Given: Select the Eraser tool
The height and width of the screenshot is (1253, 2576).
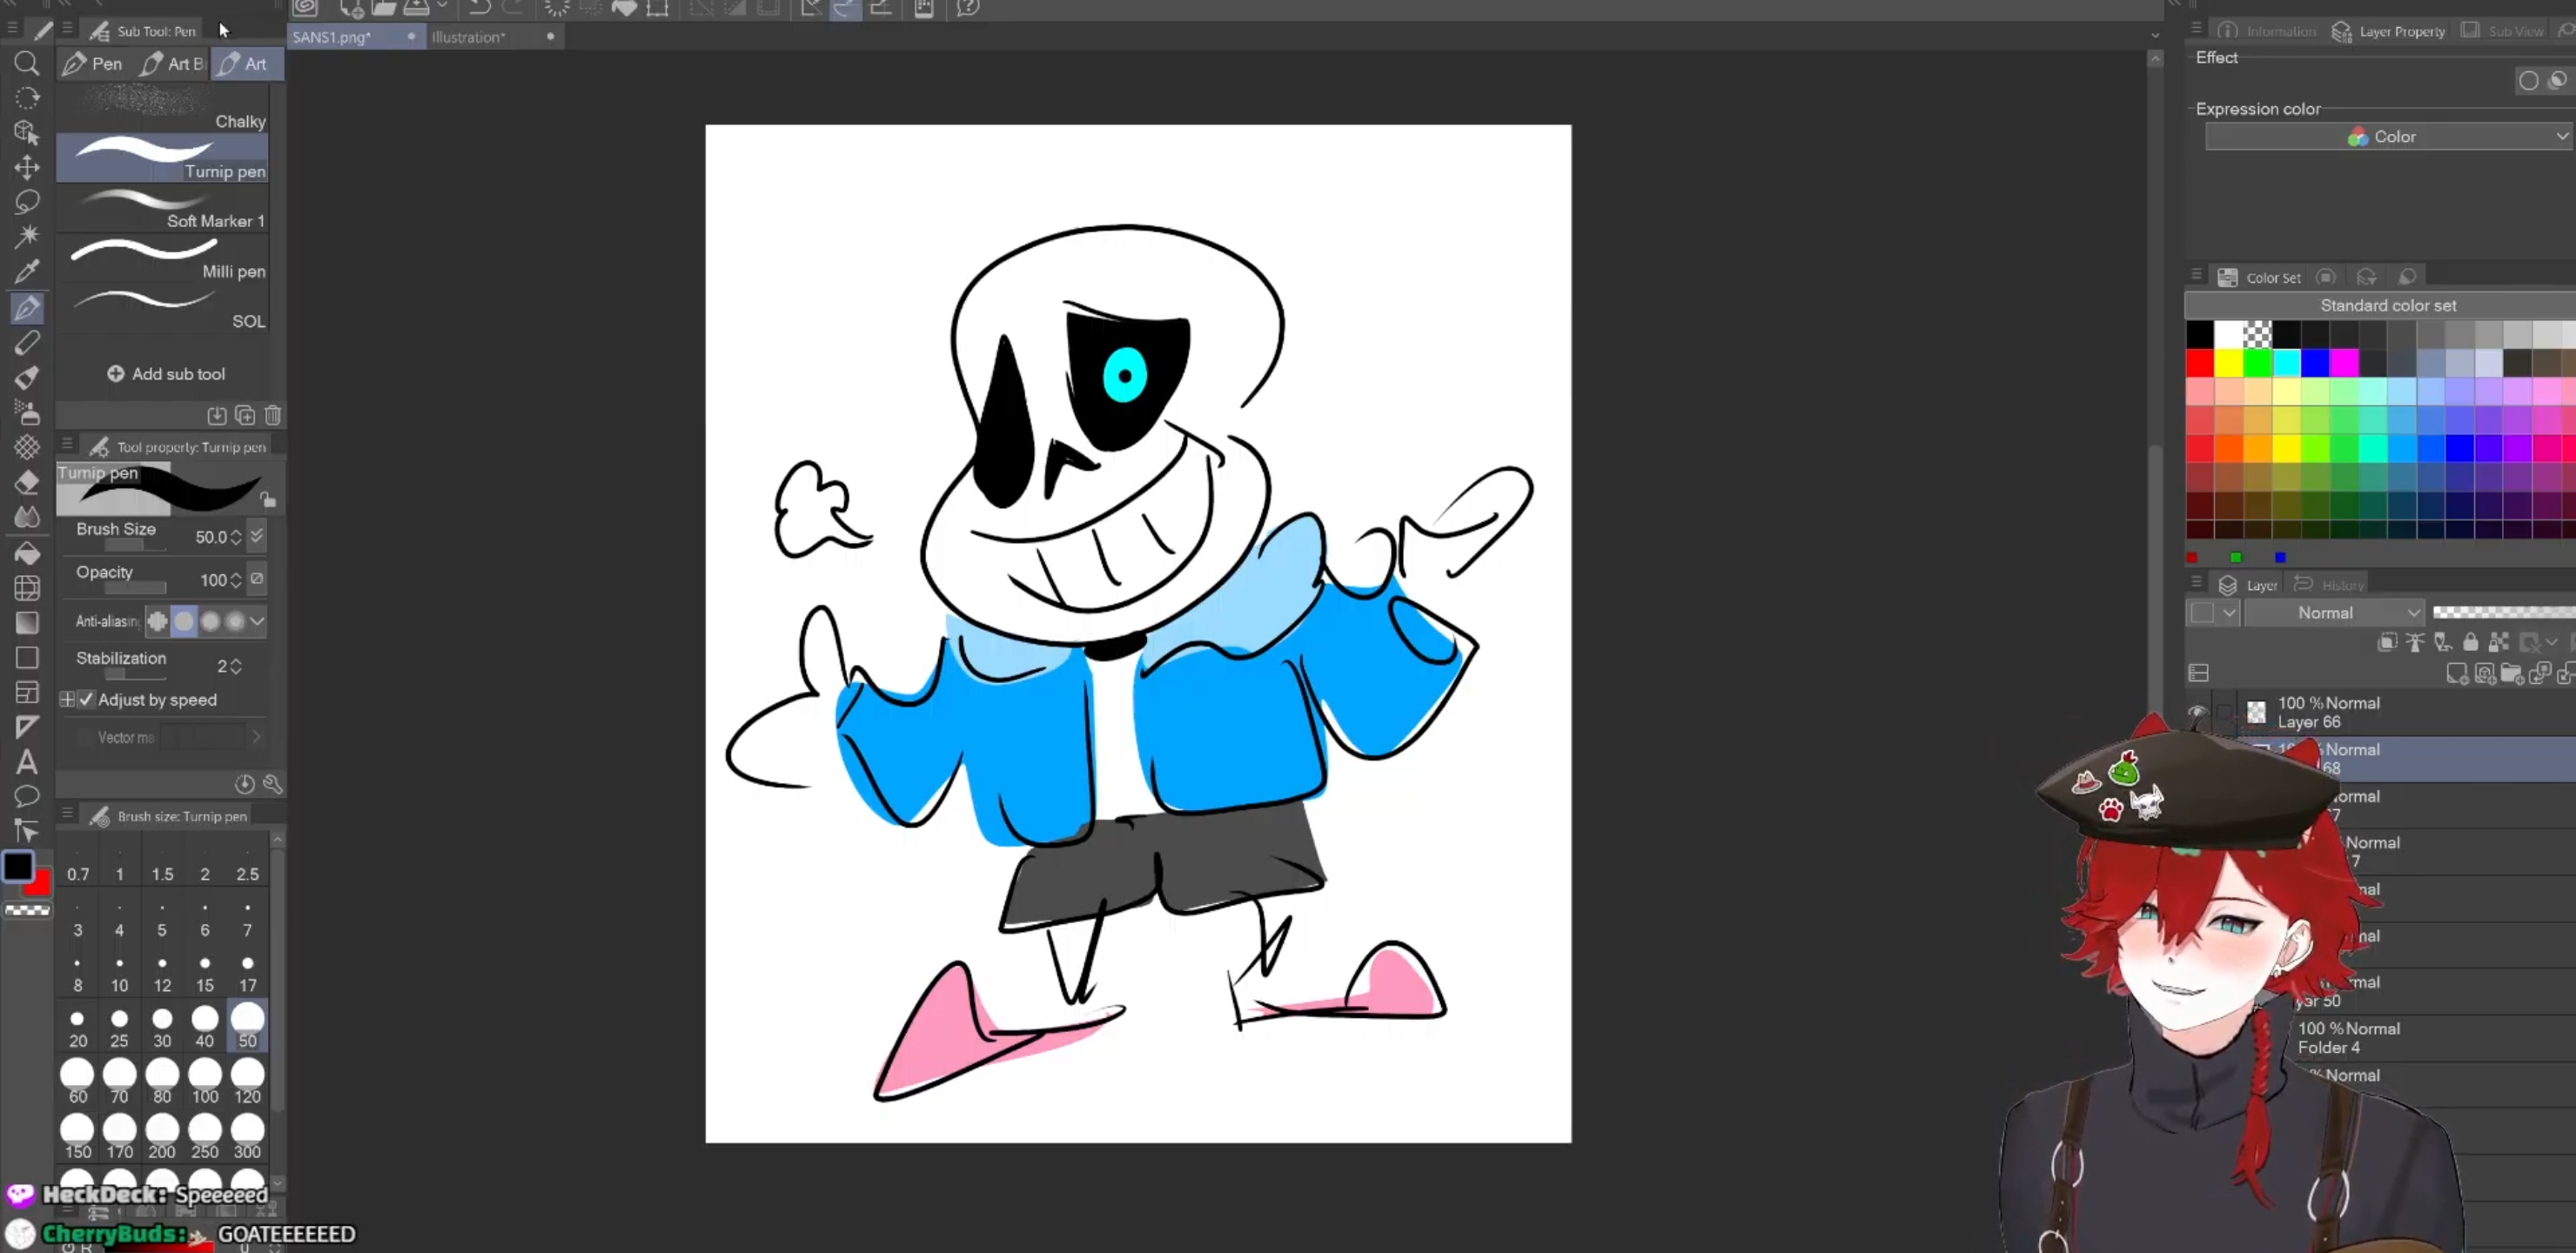Looking at the screenshot, I should [x=27, y=482].
